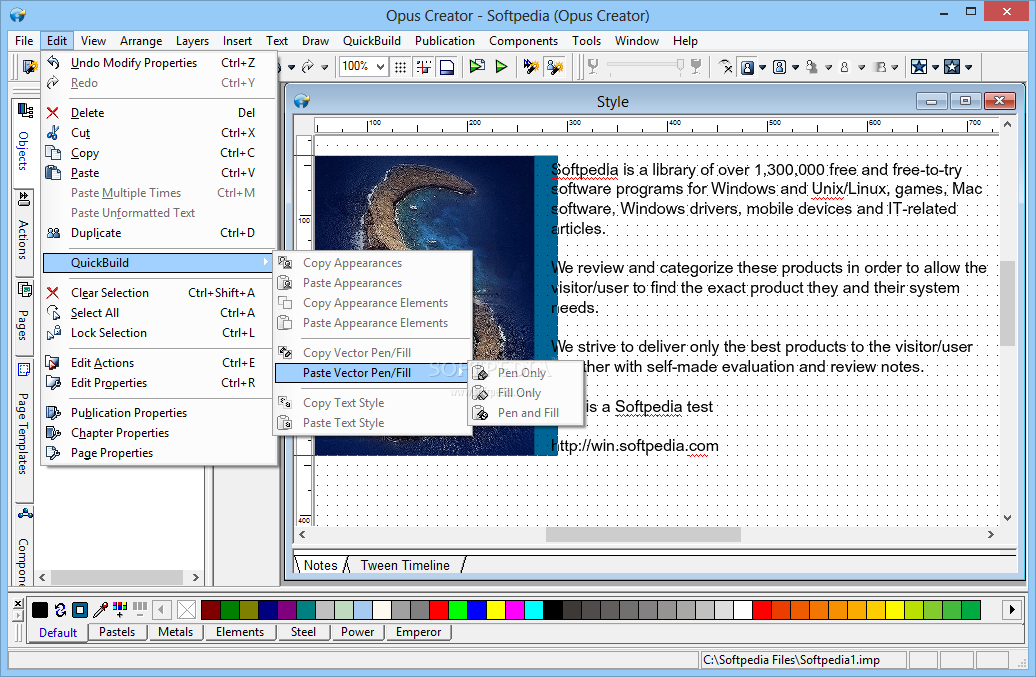Click the add palette color icon
This screenshot has width=1036, height=677.
pyautogui.click(x=120, y=610)
